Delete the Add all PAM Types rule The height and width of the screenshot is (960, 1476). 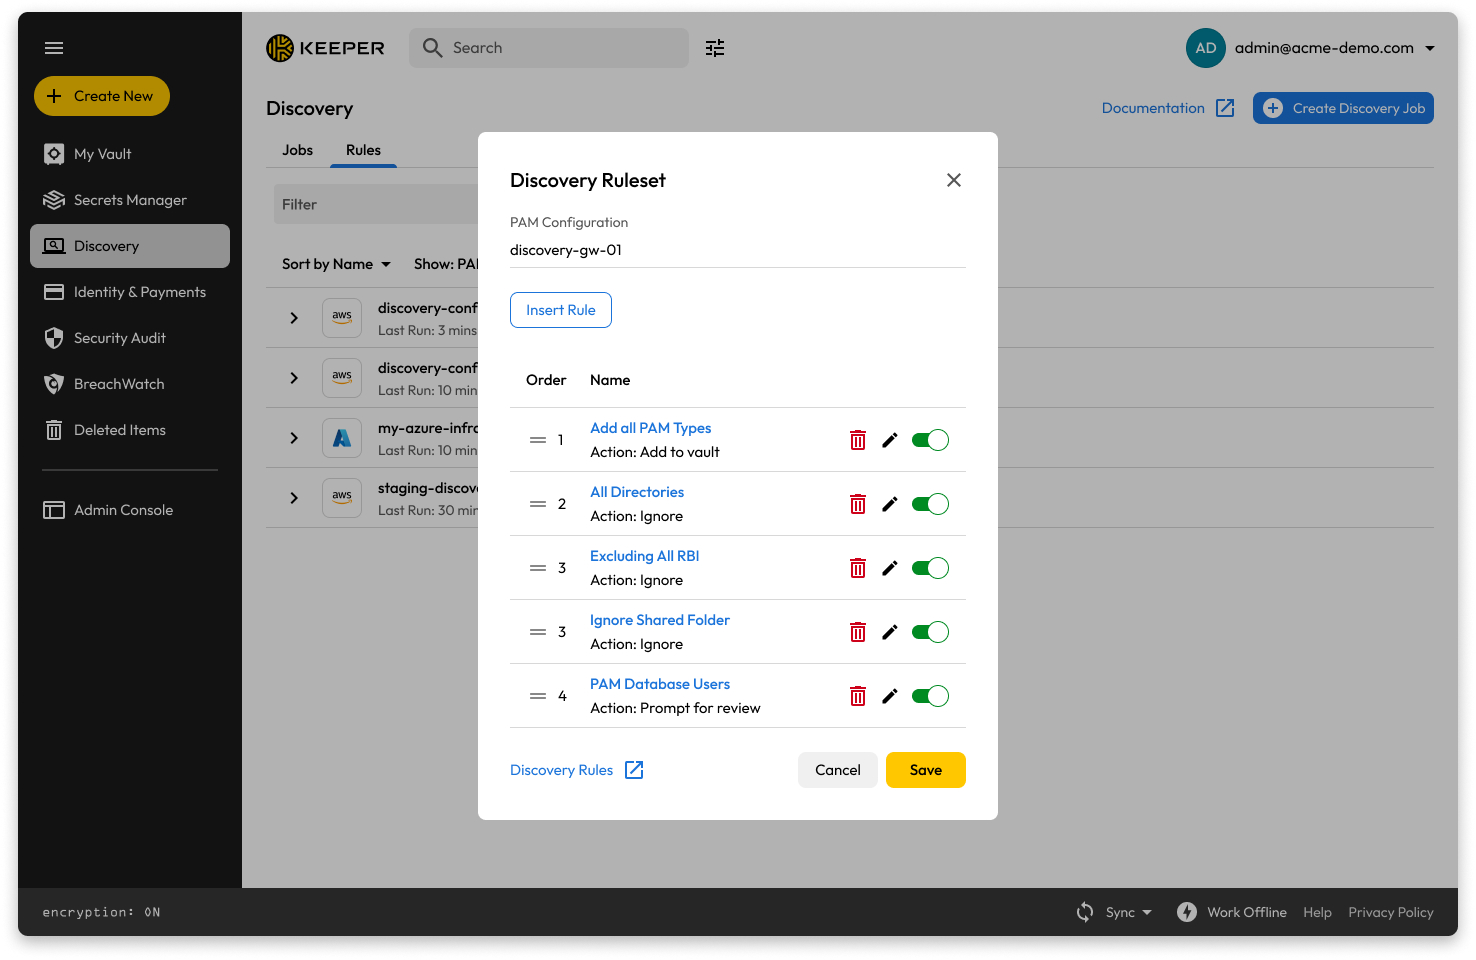857,440
